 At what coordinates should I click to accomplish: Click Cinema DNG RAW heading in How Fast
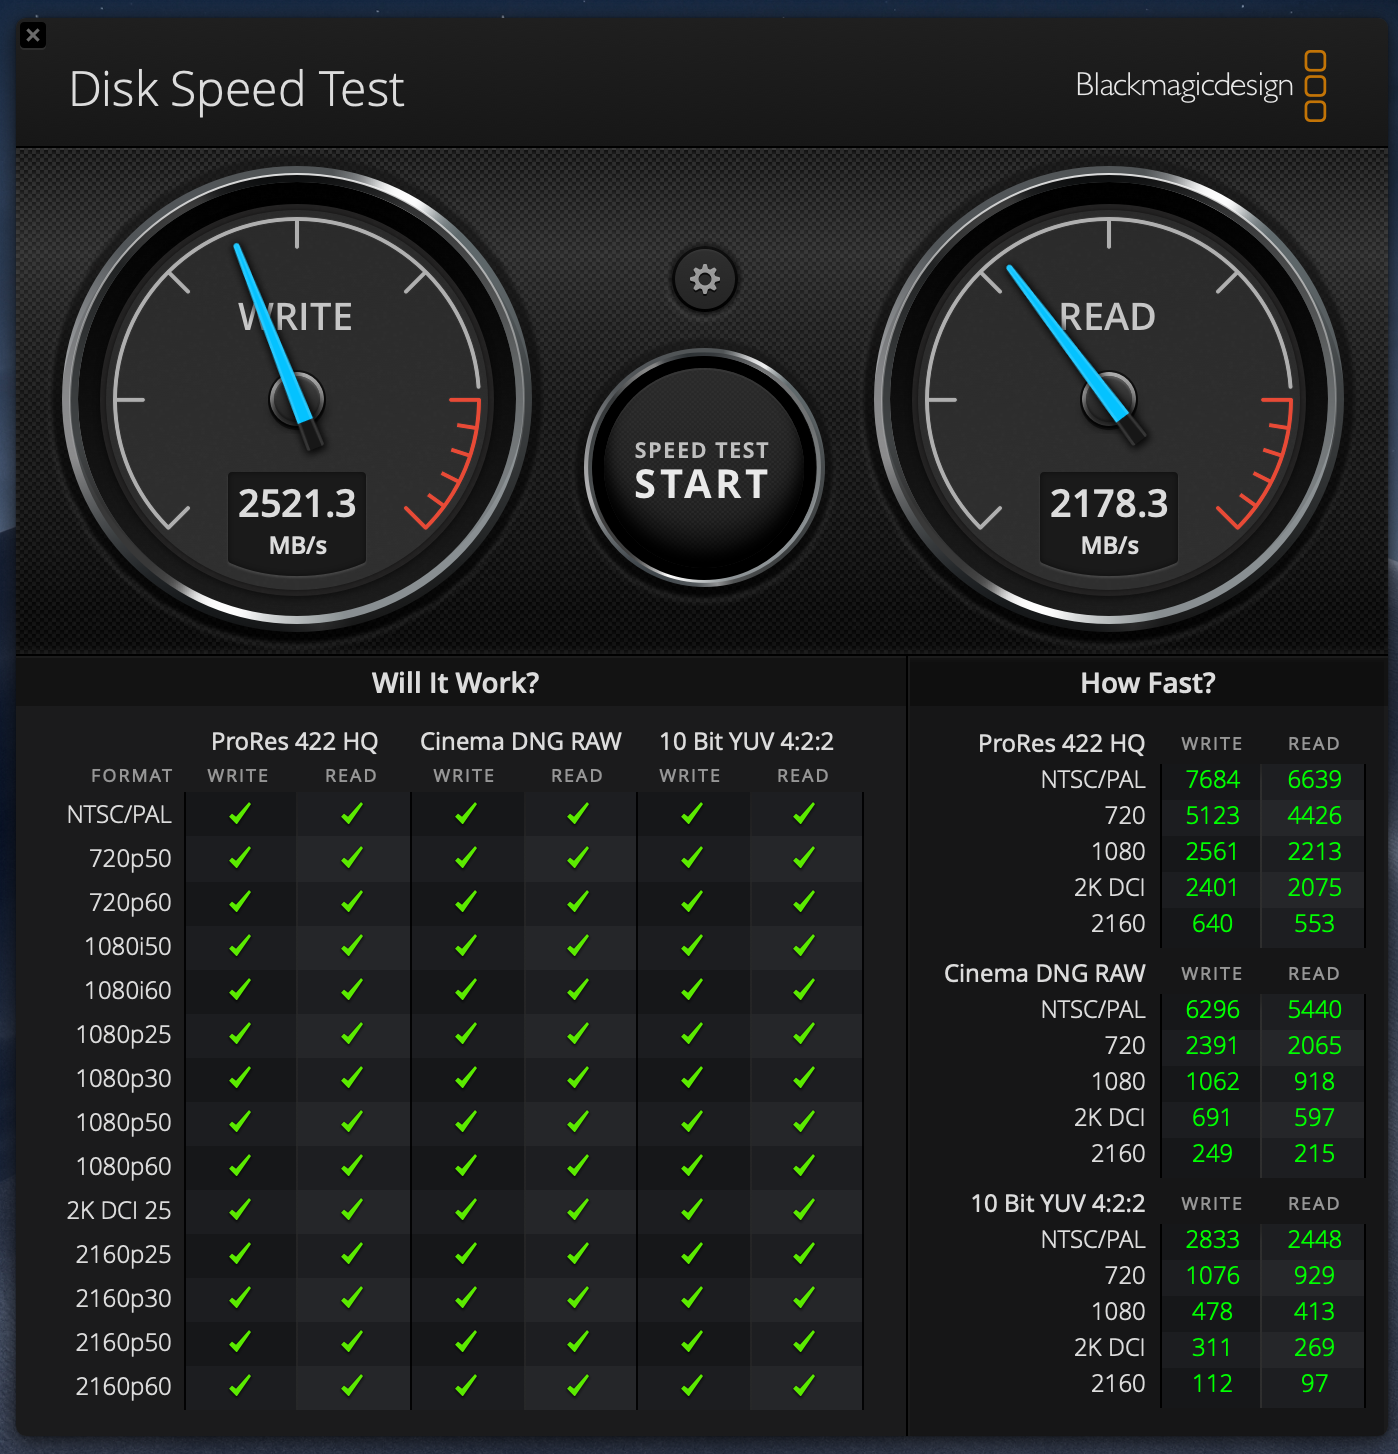click(1045, 974)
